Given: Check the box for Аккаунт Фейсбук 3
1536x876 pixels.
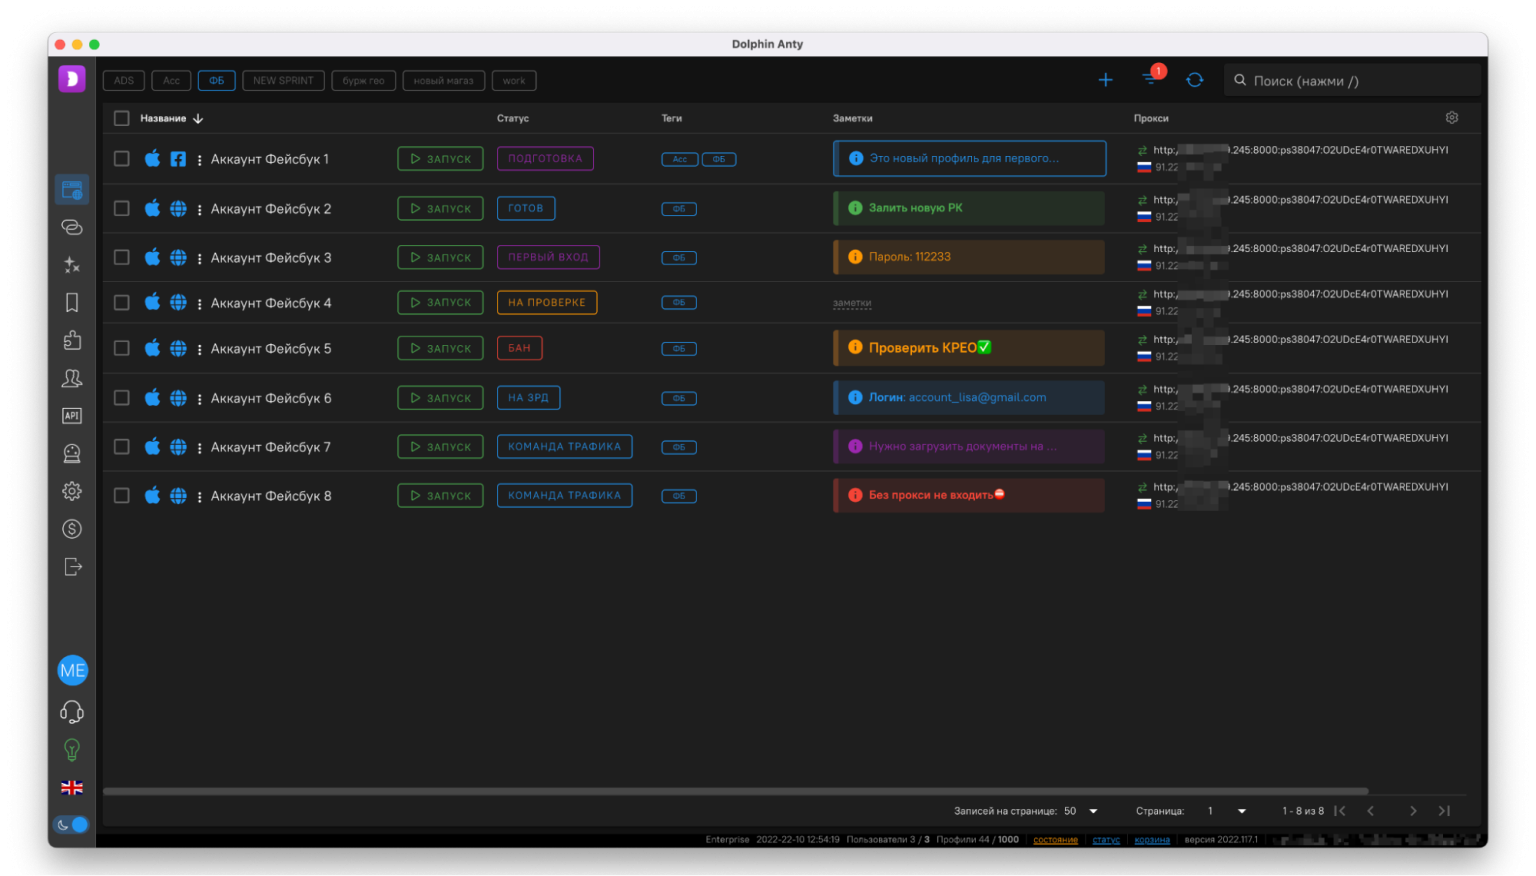Looking at the screenshot, I should pyautogui.click(x=122, y=257).
